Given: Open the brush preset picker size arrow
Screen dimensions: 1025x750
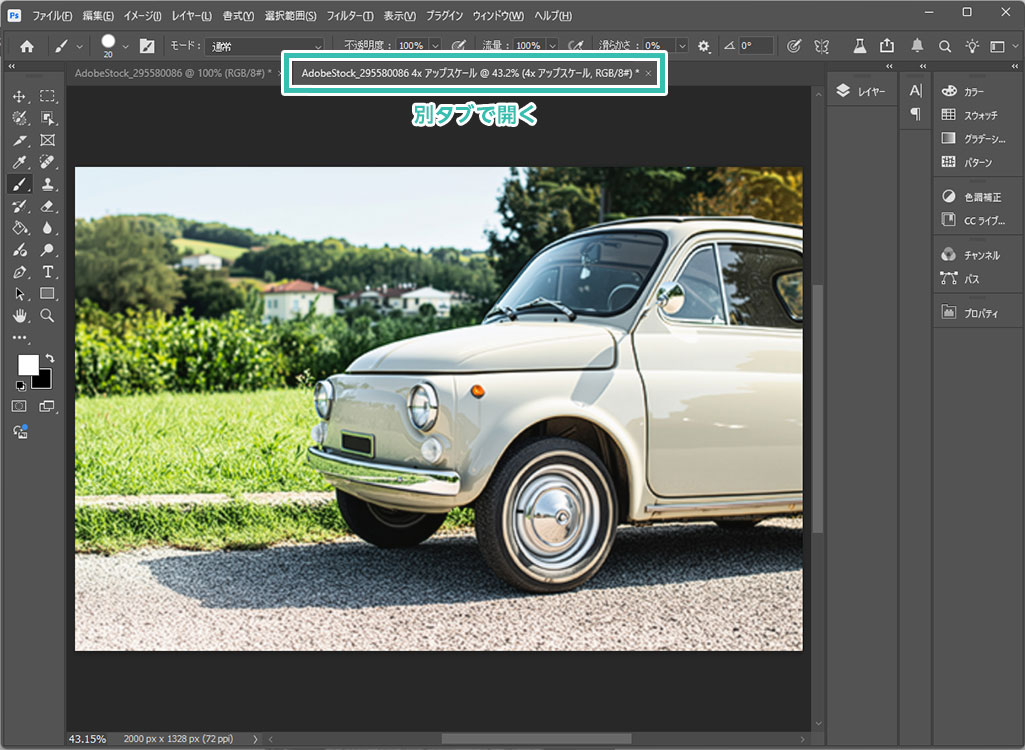Looking at the screenshot, I should [x=126, y=46].
